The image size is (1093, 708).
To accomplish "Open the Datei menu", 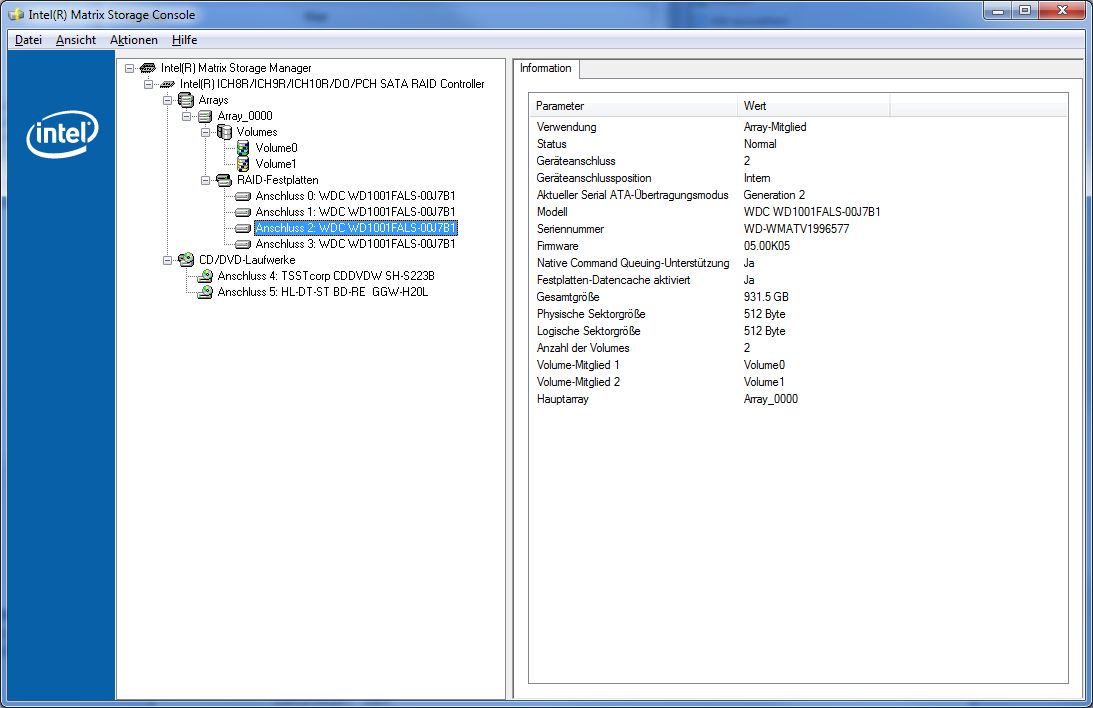I will coord(29,40).
